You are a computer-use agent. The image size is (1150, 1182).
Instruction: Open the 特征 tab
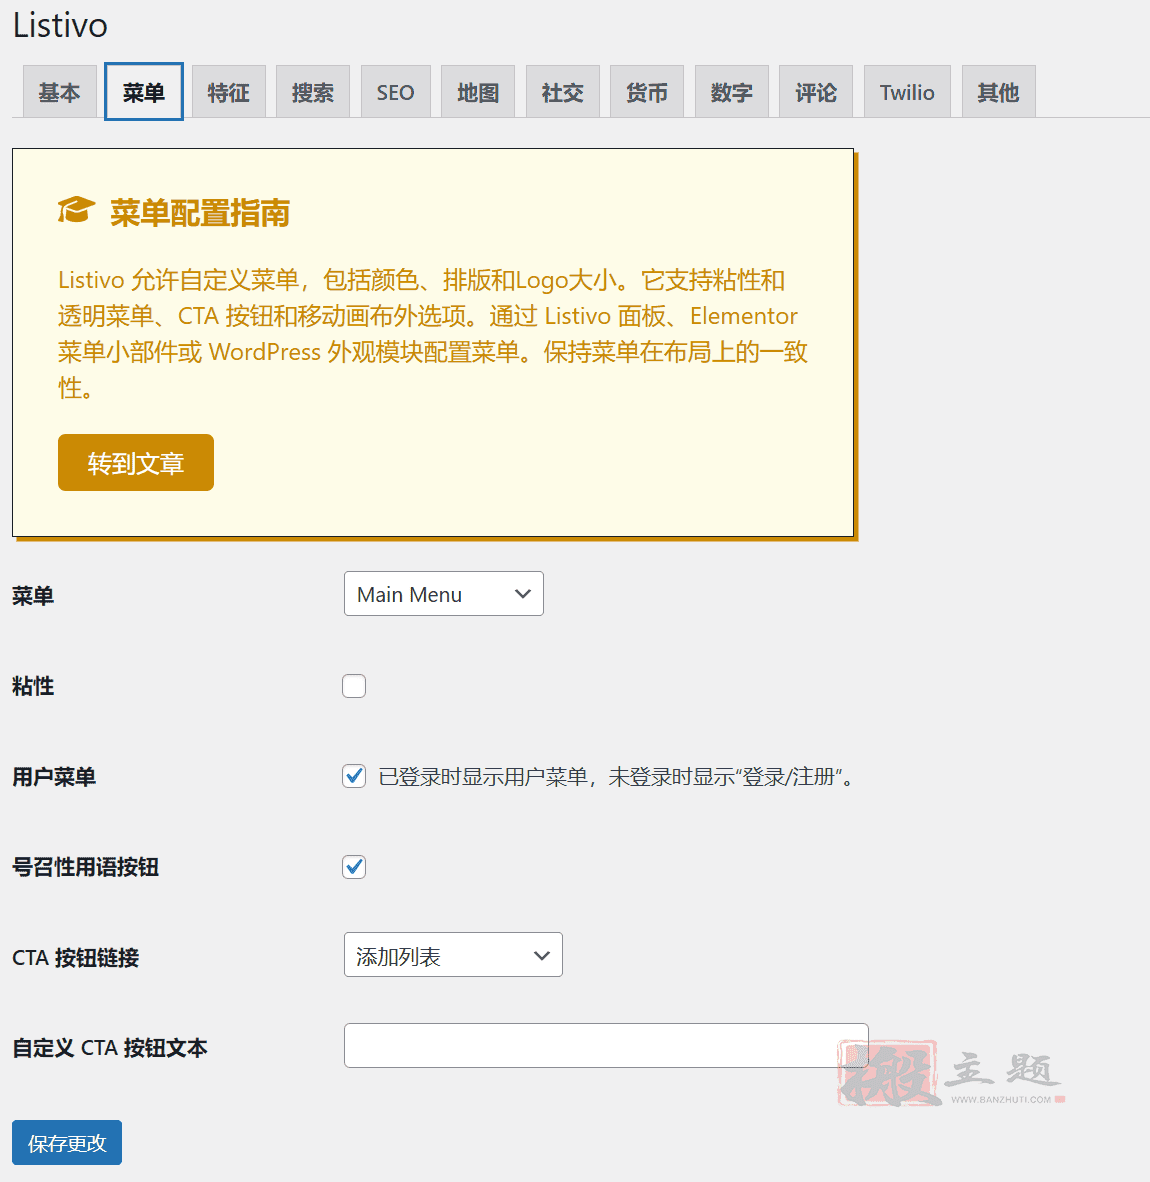point(228,92)
